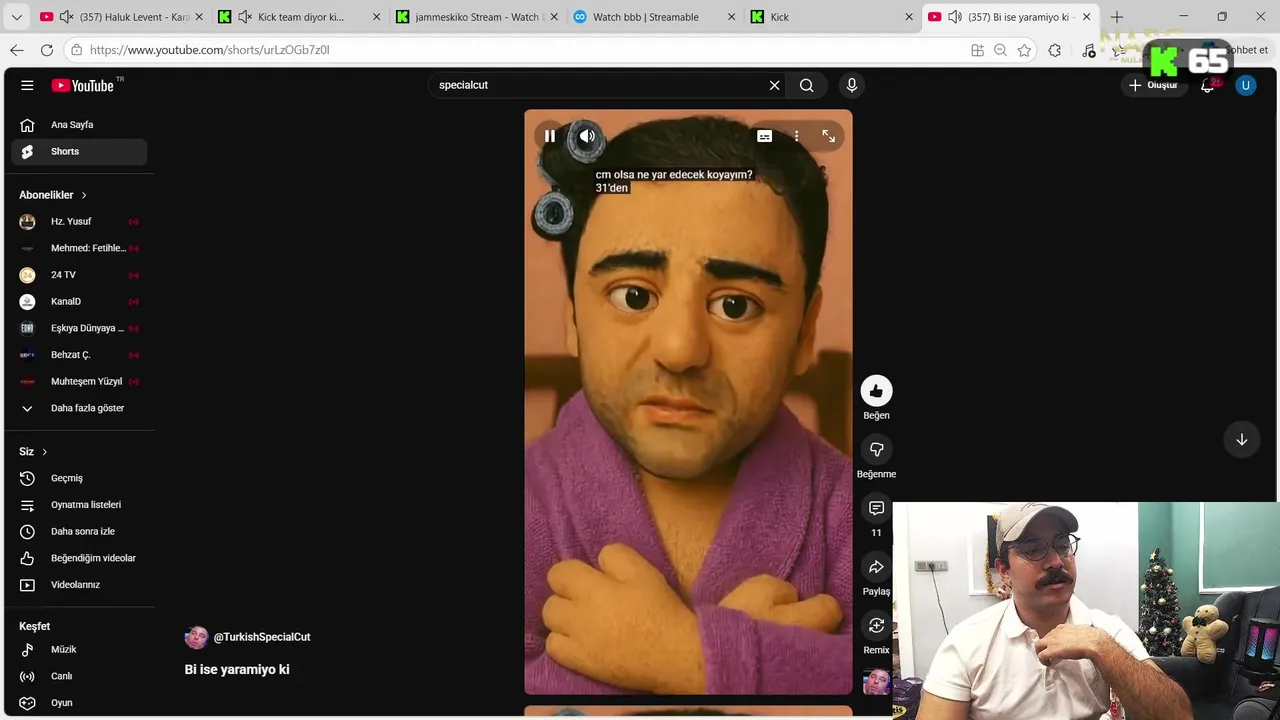
Task: Open the Hz. Yusuf subscription
Action: (79, 221)
